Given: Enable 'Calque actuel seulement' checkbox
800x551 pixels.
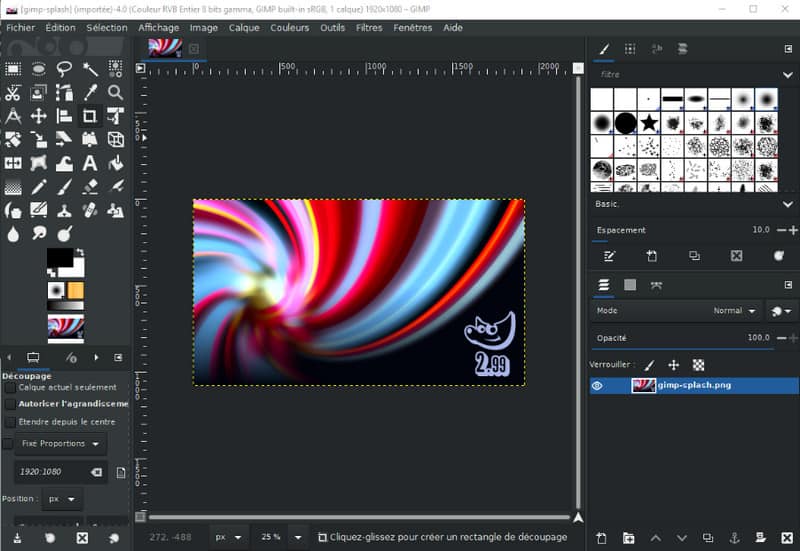Looking at the screenshot, I should coord(10,388).
